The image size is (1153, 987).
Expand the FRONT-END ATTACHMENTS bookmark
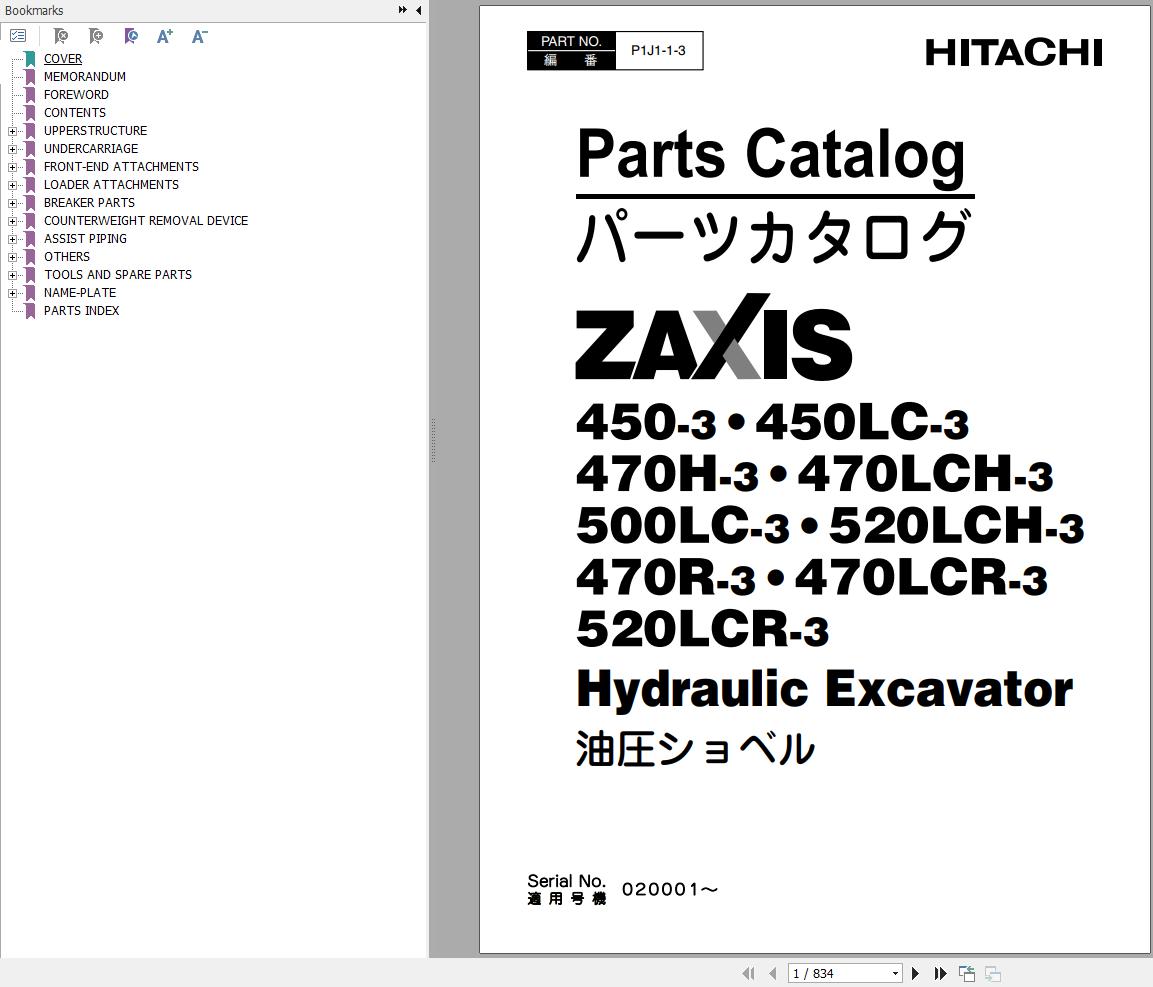(x=12, y=167)
